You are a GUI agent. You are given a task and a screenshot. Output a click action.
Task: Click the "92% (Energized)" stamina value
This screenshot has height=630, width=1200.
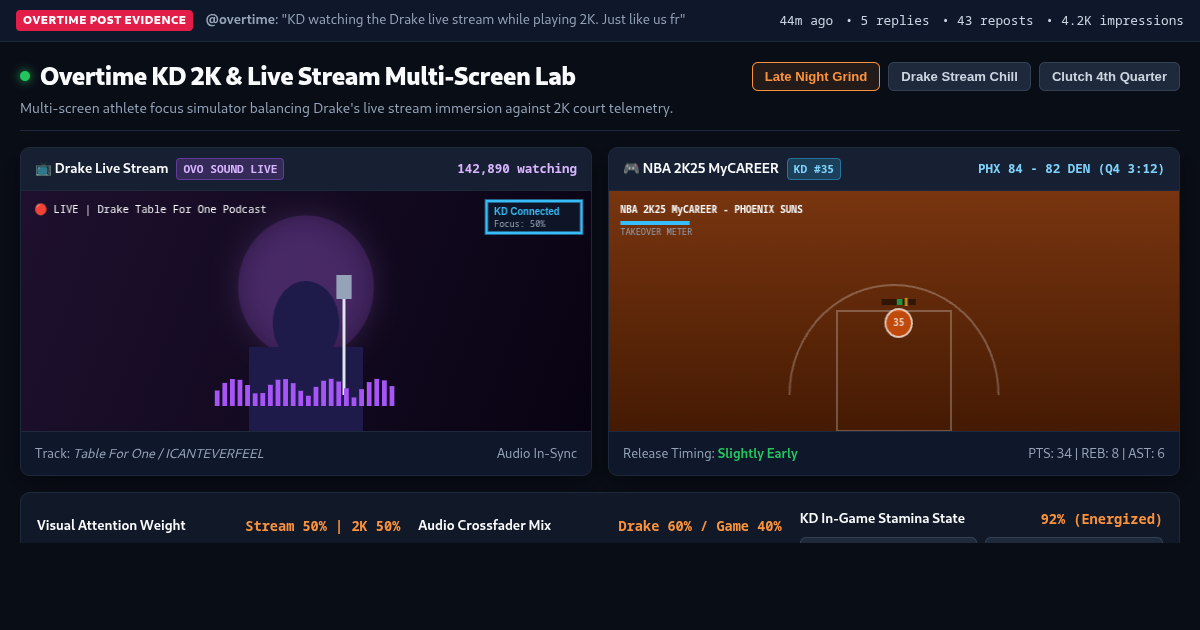pos(1102,519)
